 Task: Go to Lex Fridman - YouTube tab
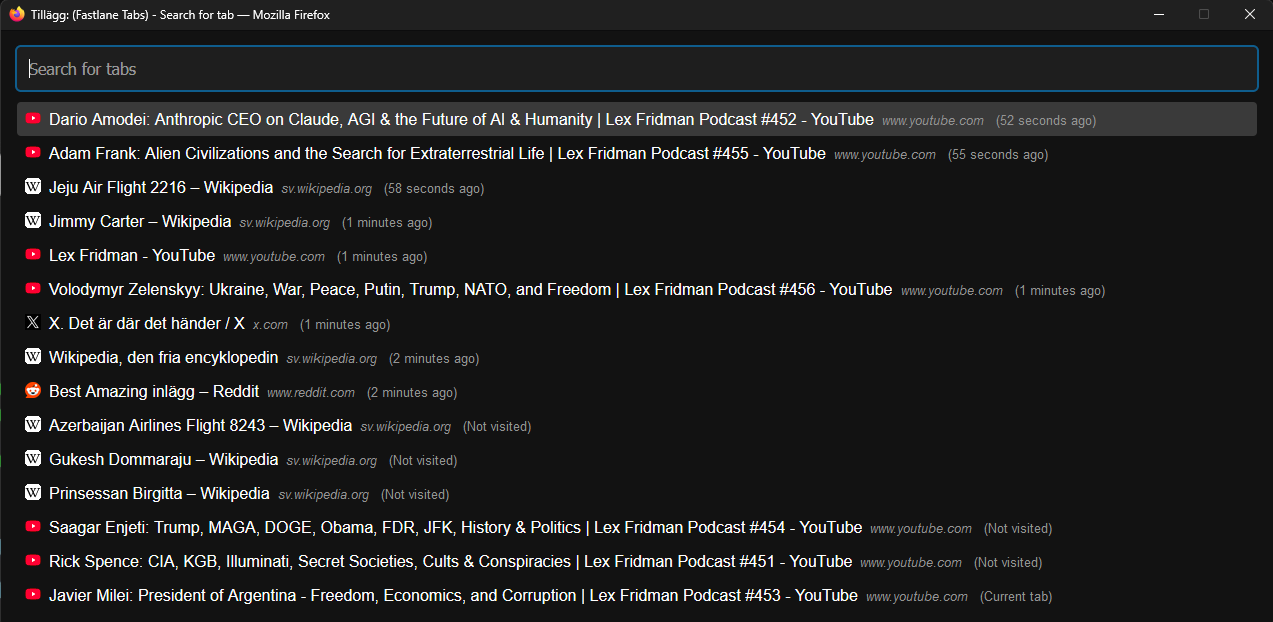click(636, 255)
